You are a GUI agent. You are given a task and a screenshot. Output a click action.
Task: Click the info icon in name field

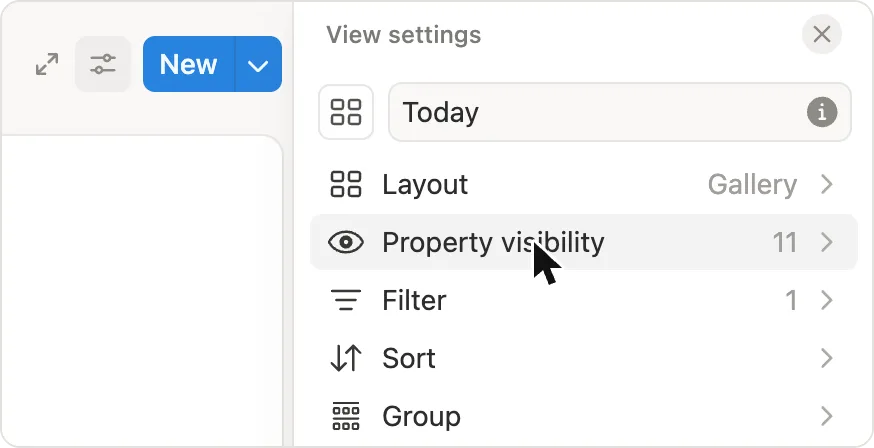pos(822,112)
